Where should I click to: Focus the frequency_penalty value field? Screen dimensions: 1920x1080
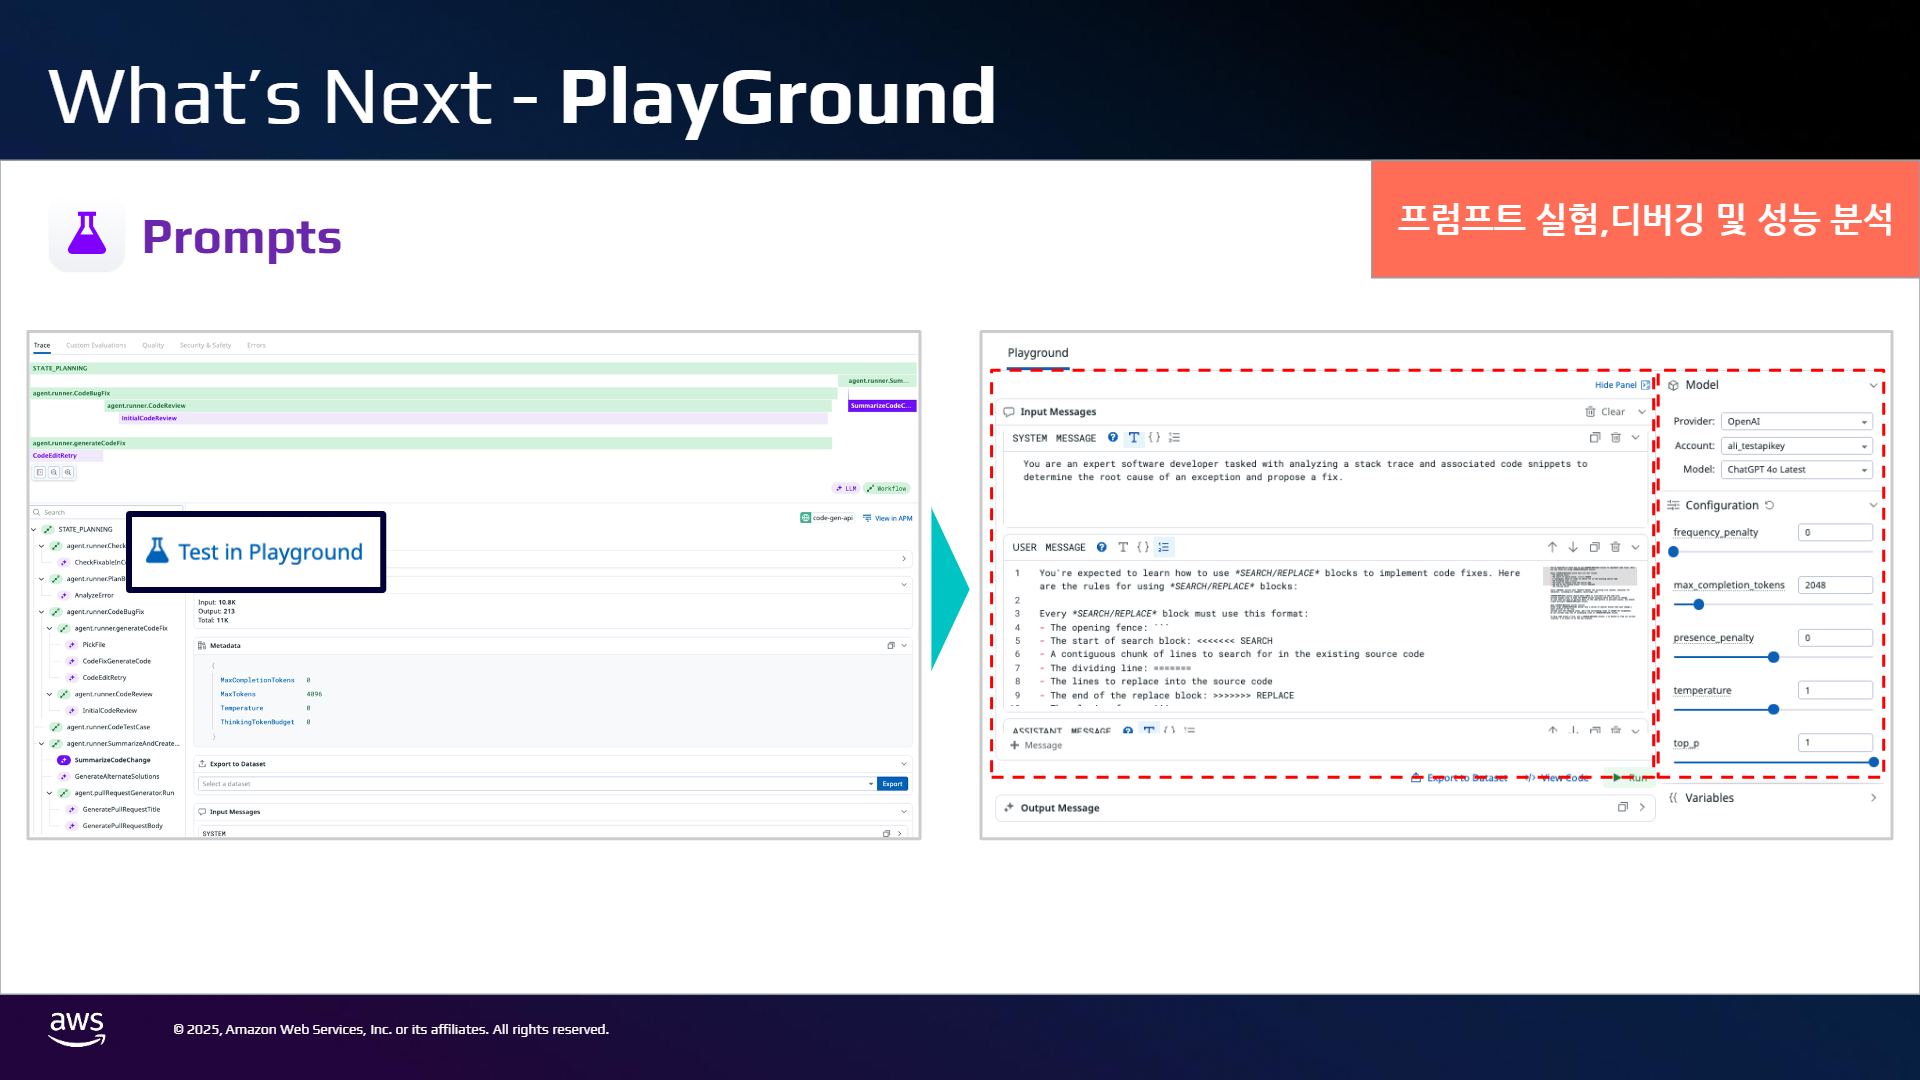pyautogui.click(x=1835, y=533)
